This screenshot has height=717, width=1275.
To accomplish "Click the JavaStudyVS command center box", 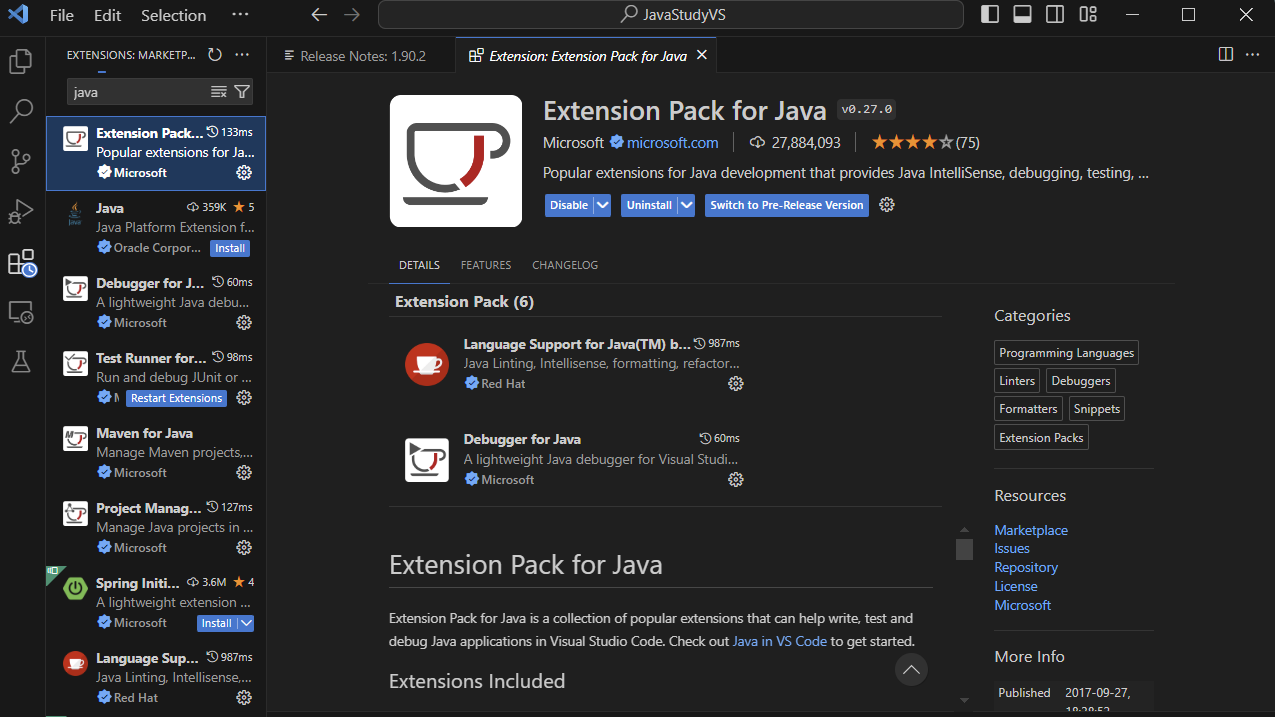I will pyautogui.click(x=671, y=15).
